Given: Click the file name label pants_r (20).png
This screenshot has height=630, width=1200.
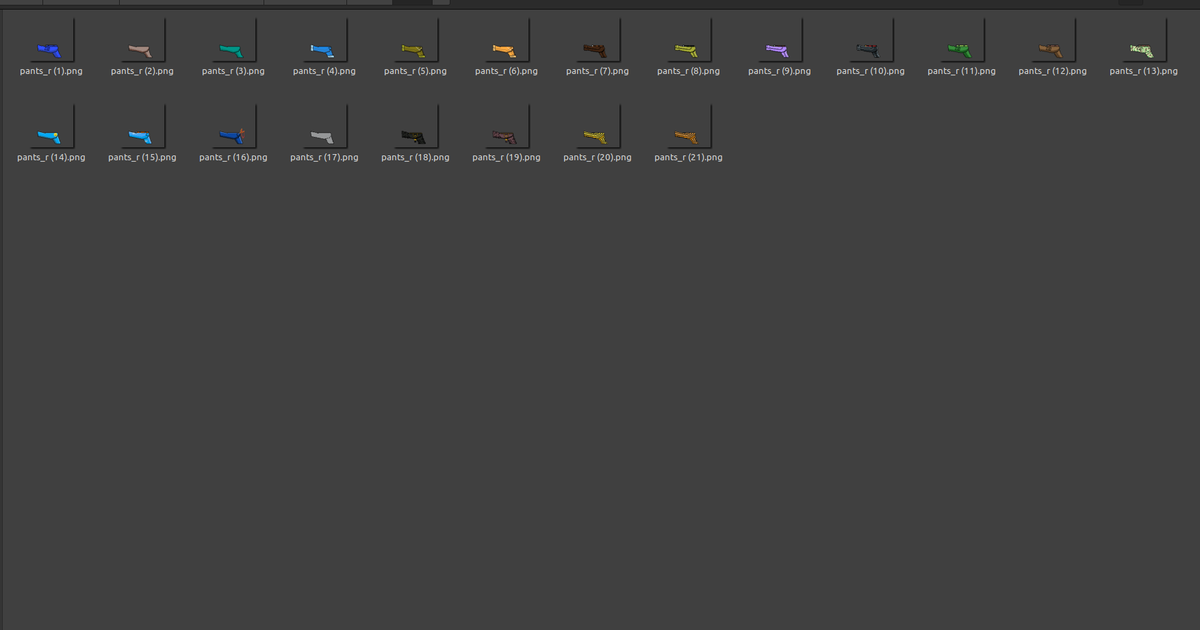Looking at the screenshot, I should tap(597, 157).
